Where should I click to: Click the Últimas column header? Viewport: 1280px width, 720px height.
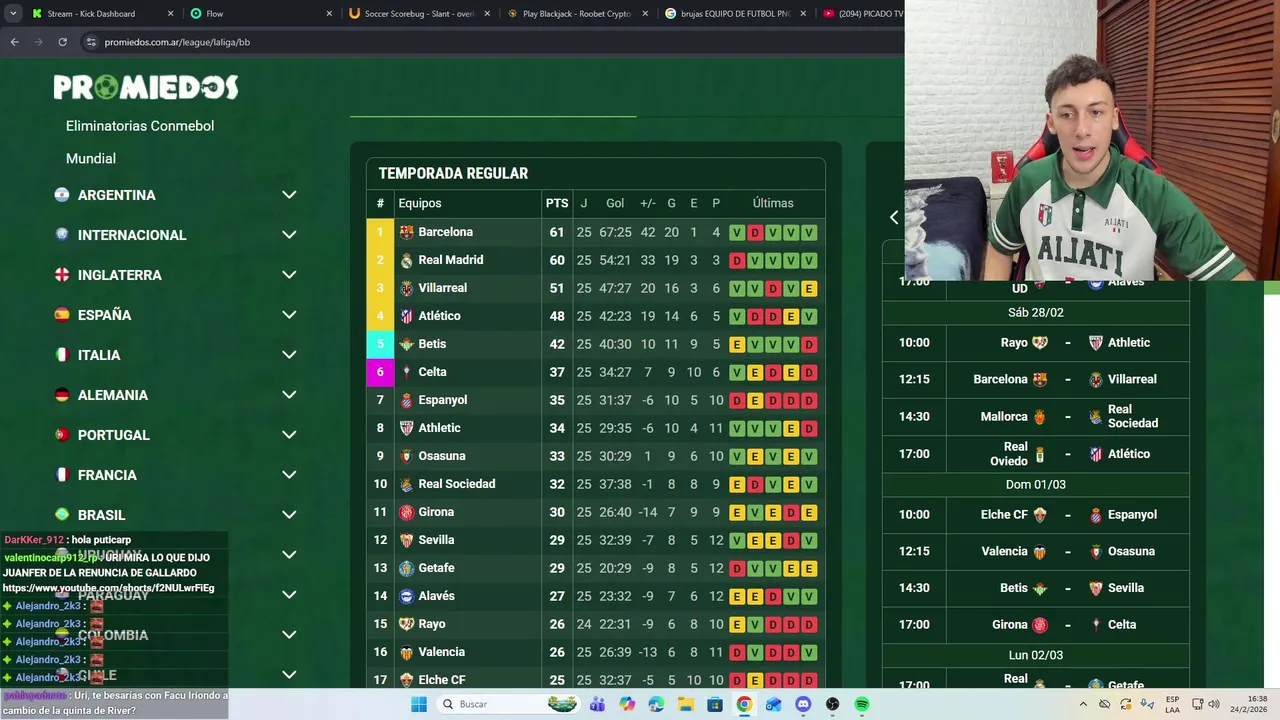pos(773,203)
